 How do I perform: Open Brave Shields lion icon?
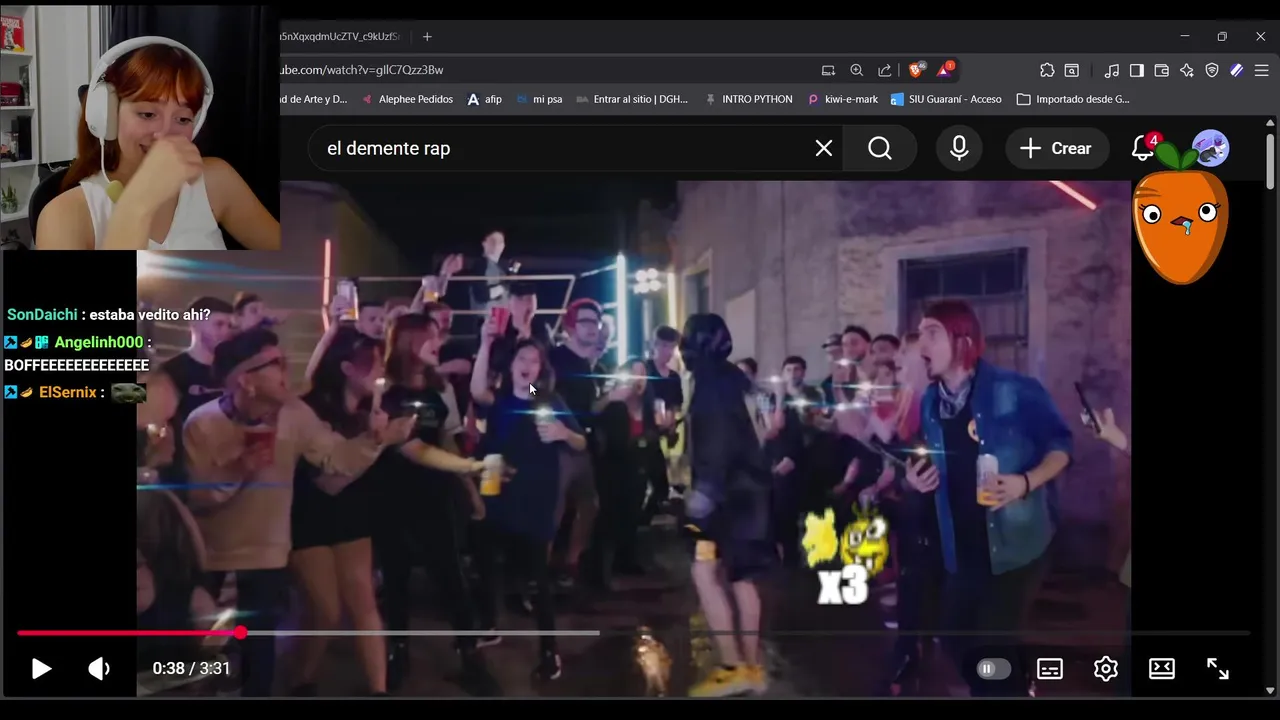[x=916, y=69]
